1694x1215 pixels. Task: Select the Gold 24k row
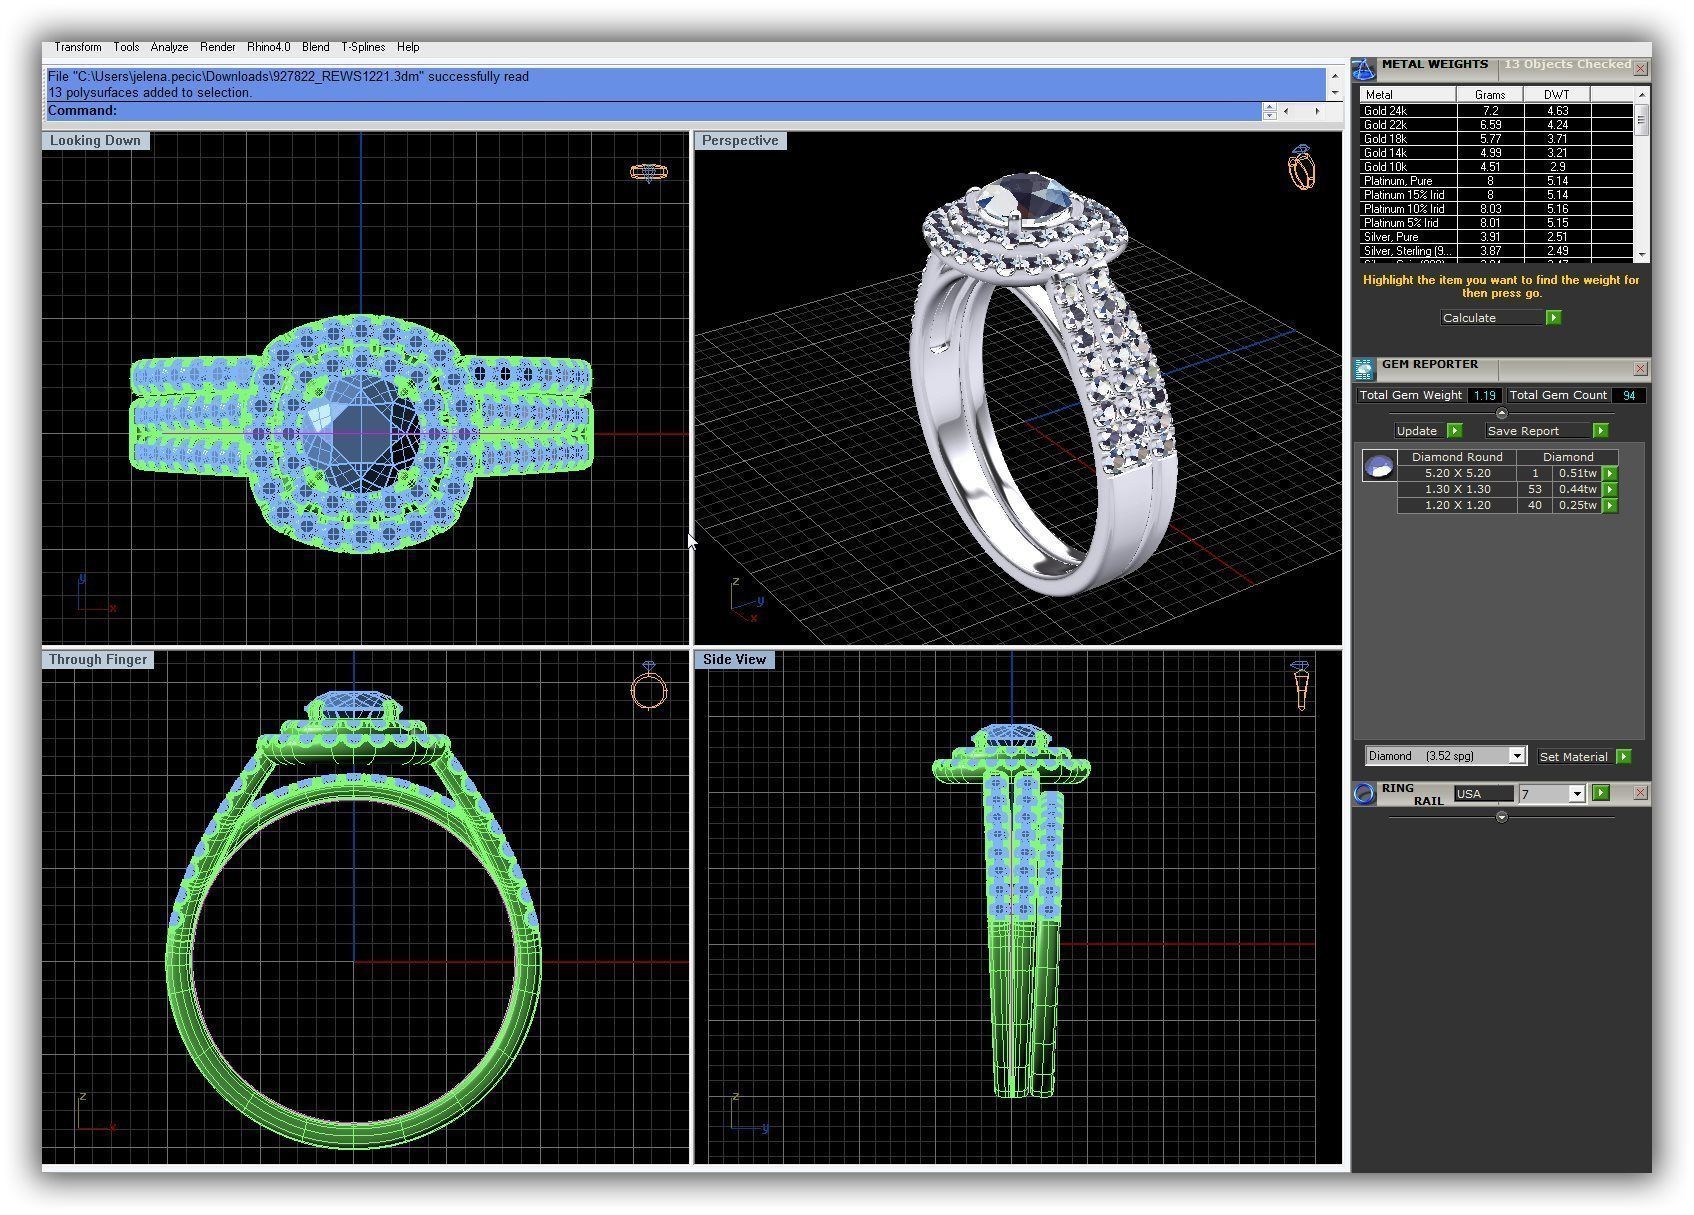[x=1496, y=111]
